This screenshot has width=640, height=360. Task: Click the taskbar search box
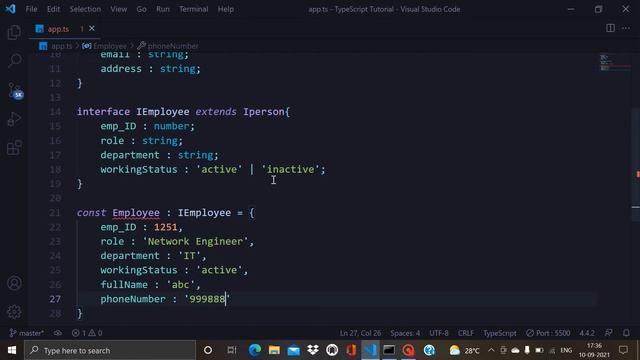pos(110,350)
